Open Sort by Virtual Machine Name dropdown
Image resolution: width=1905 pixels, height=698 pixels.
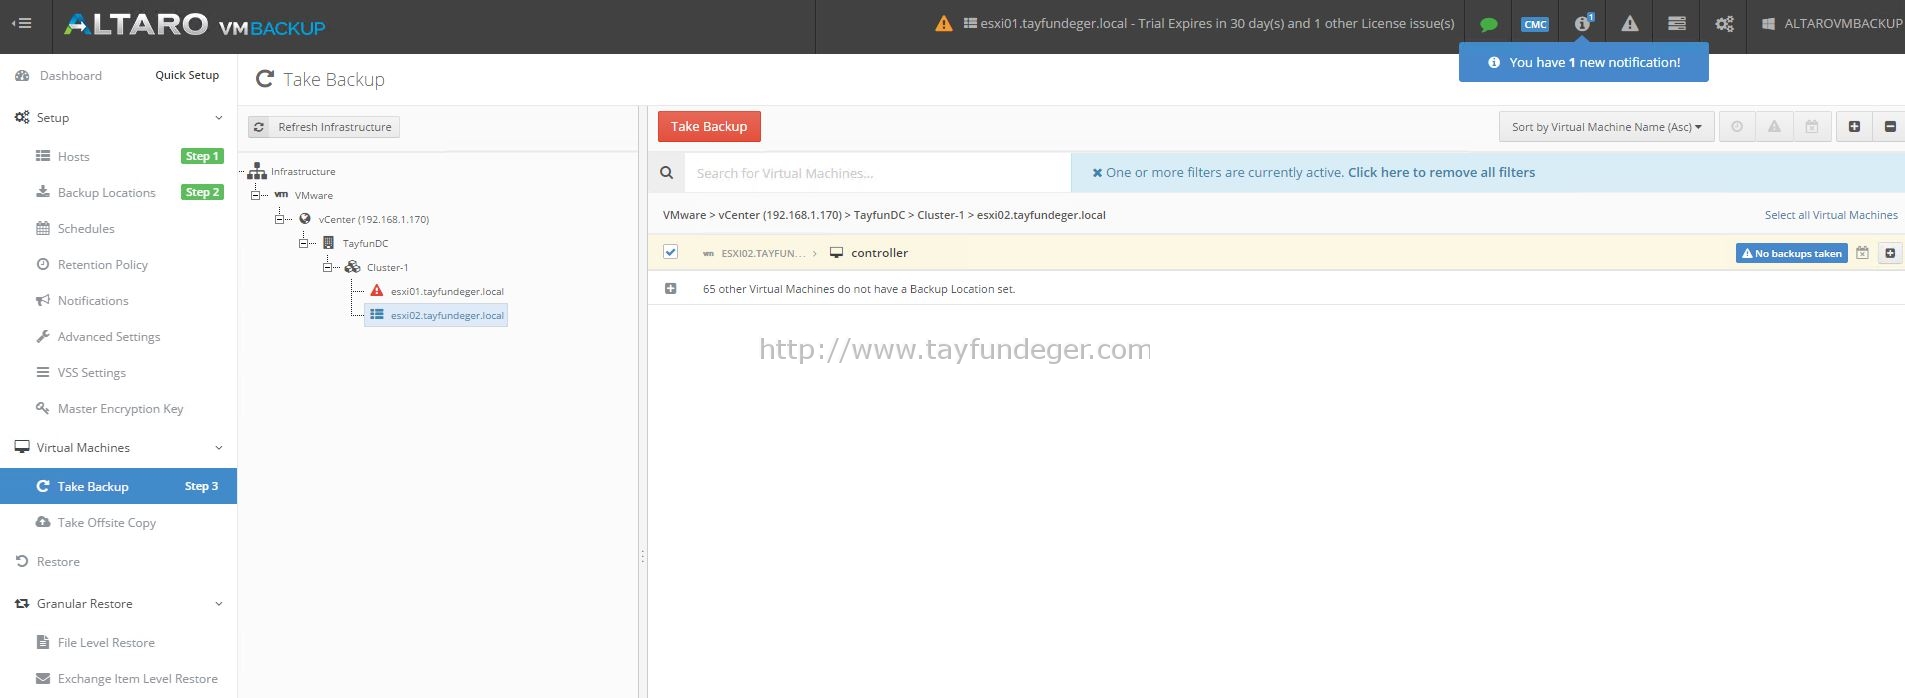tap(1606, 127)
